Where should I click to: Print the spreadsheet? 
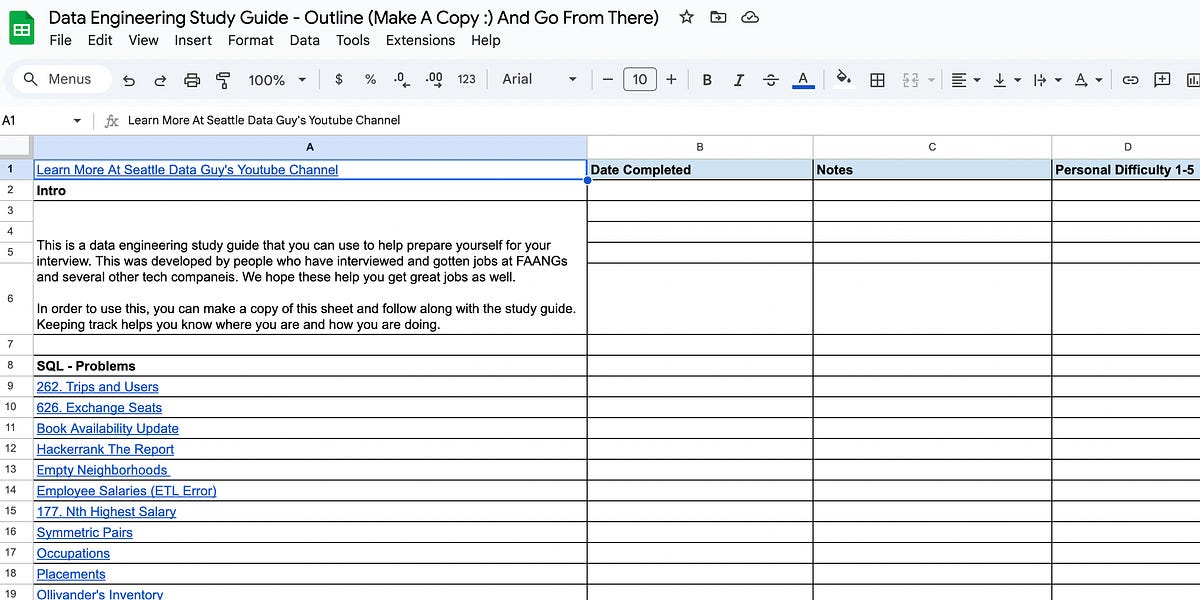coord(192,80)
